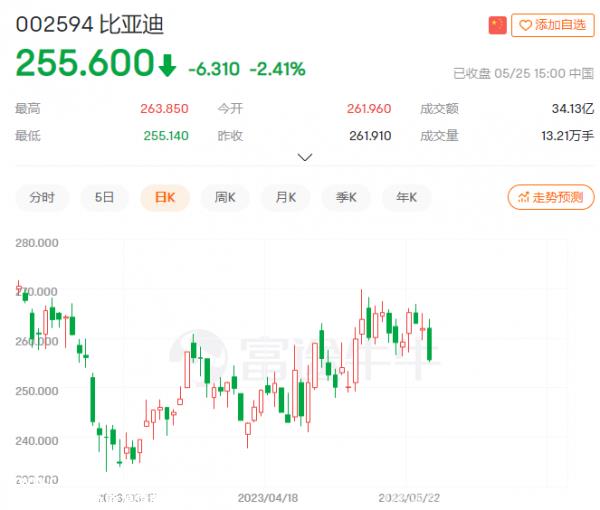600x510 pixels.
Task: Click the green down arrow icon
Action: [x=167, y=65]
